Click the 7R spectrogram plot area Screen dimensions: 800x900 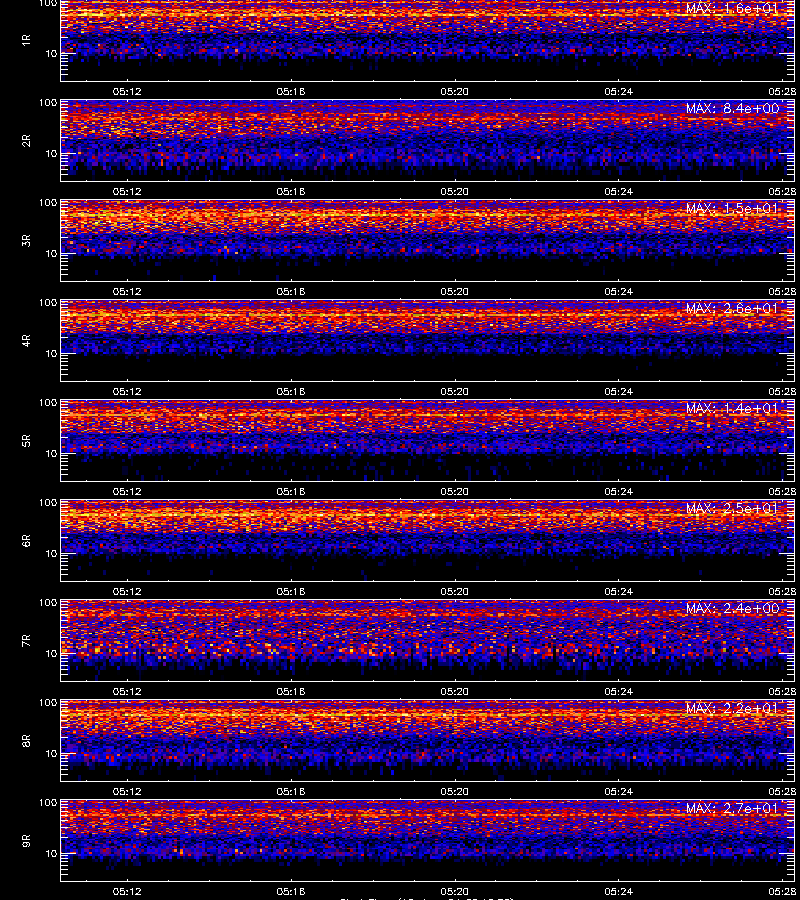[428, 641]
